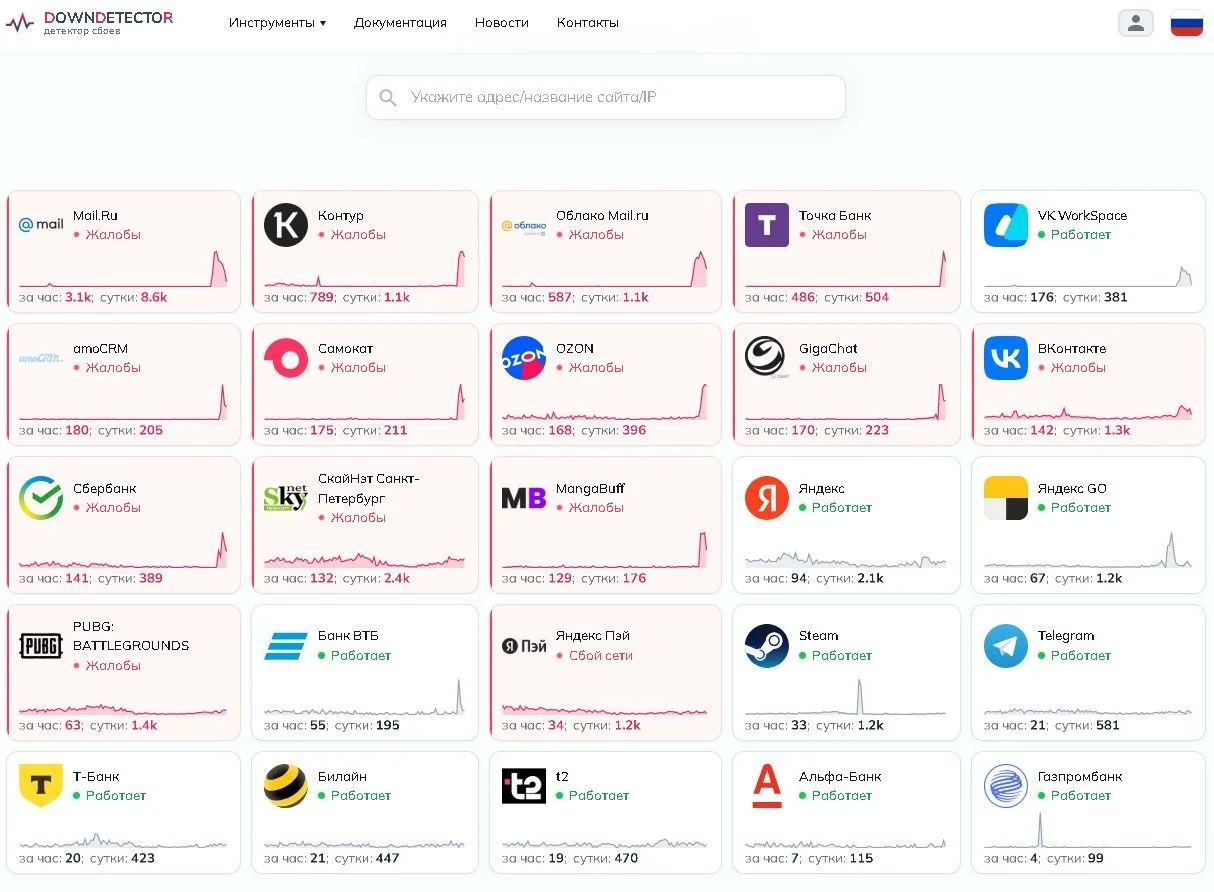Click the Самокат pink logo
Screen dimensions: 1214x892
point(286,358)
